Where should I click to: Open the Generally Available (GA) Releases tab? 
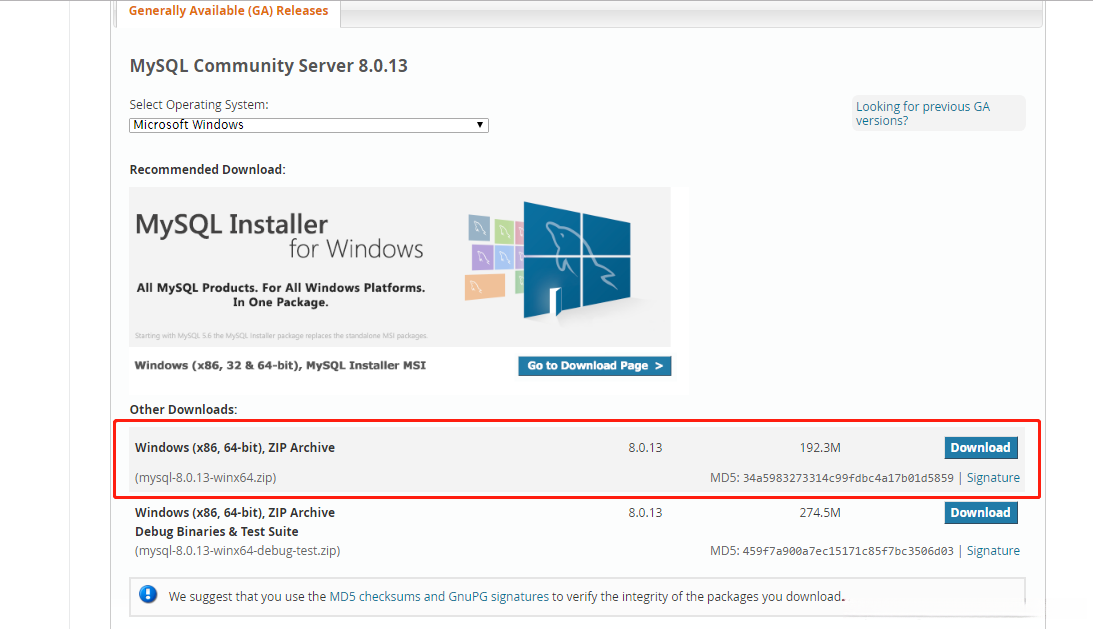tap(228, 11)
